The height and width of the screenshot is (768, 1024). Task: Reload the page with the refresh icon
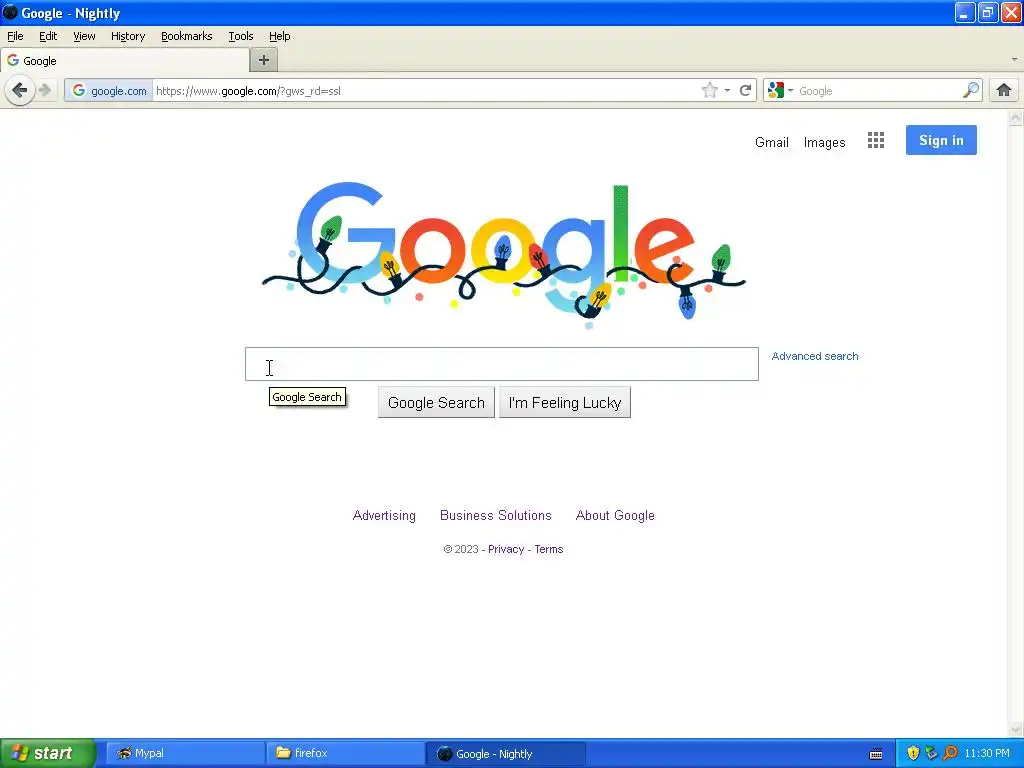click(x=745, y=90)
